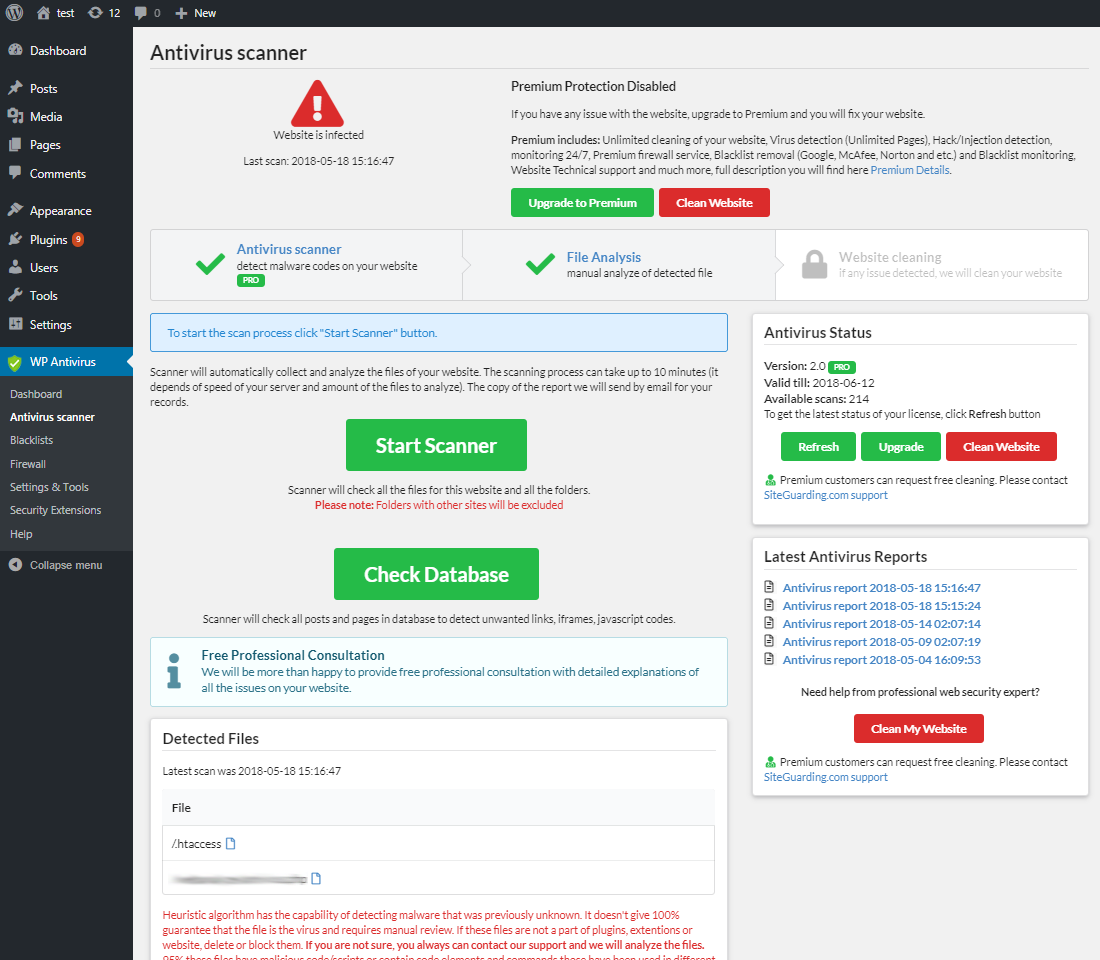Switch to the File Analysis step
This screenshot has width=1100, height=960.
[x=603, y=257]
